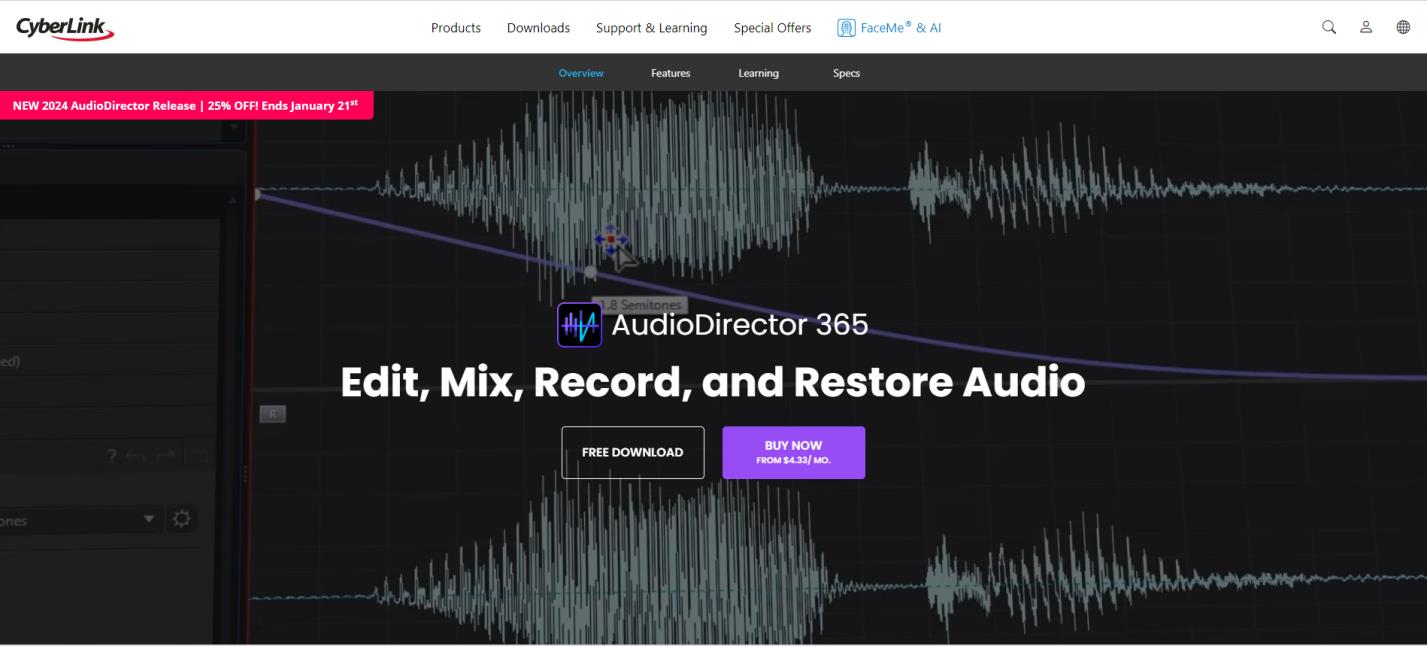Screen dimensions: 1427x646
Task: Click the CyberLink logo
Action: 65,28
